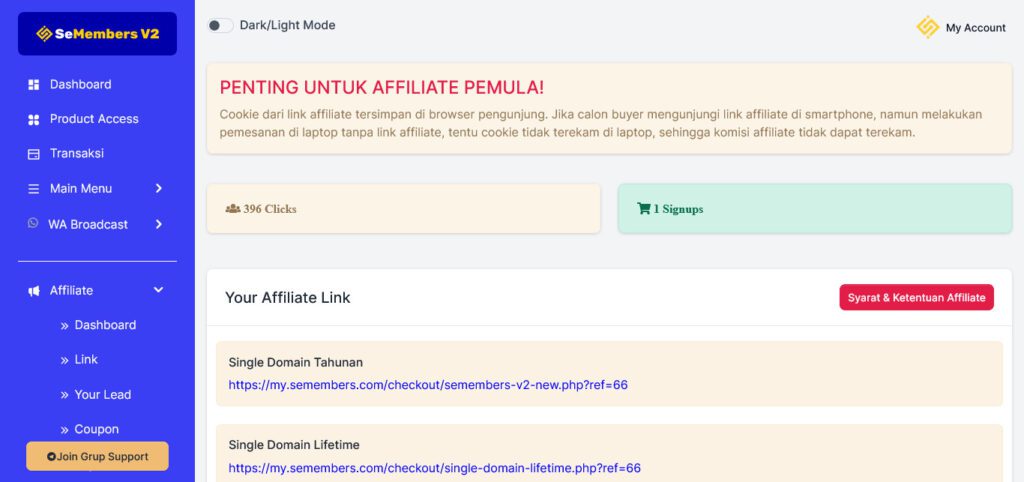Screen dimensions: 1024x482
Task: Open the Affiliate Dashboard submenu item
Action: pos(104,325)
